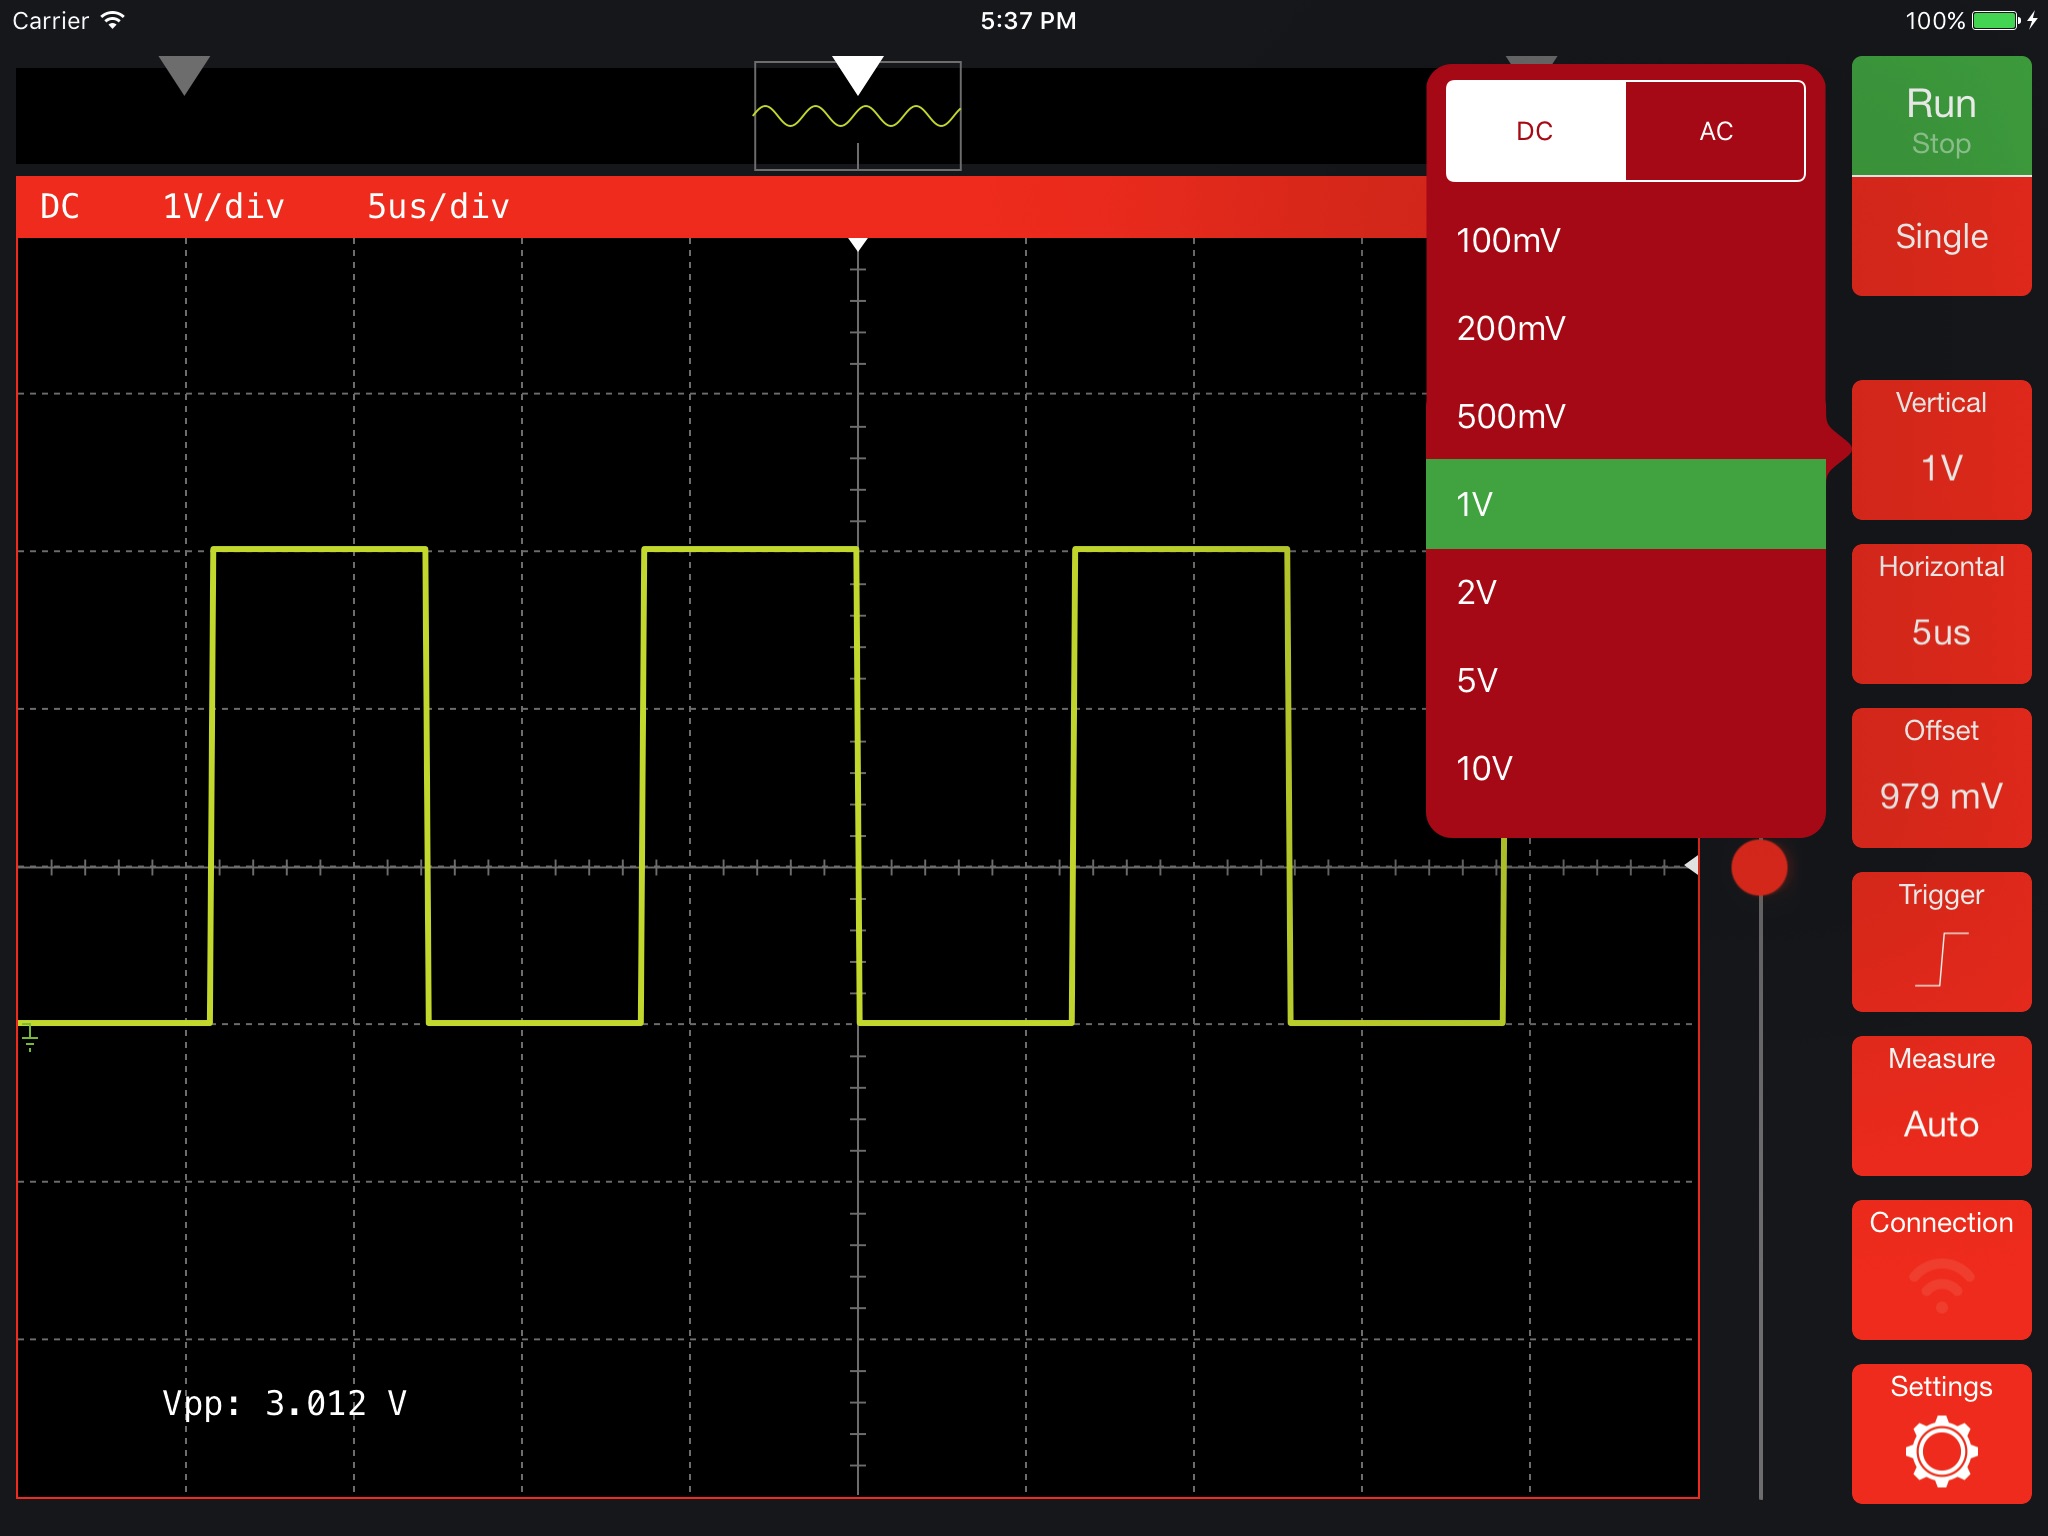The width and height of the screenshot is (2048, 1536).
Task: Tap the waveform overview thumbnail
Action: click(x=858, y=116)
